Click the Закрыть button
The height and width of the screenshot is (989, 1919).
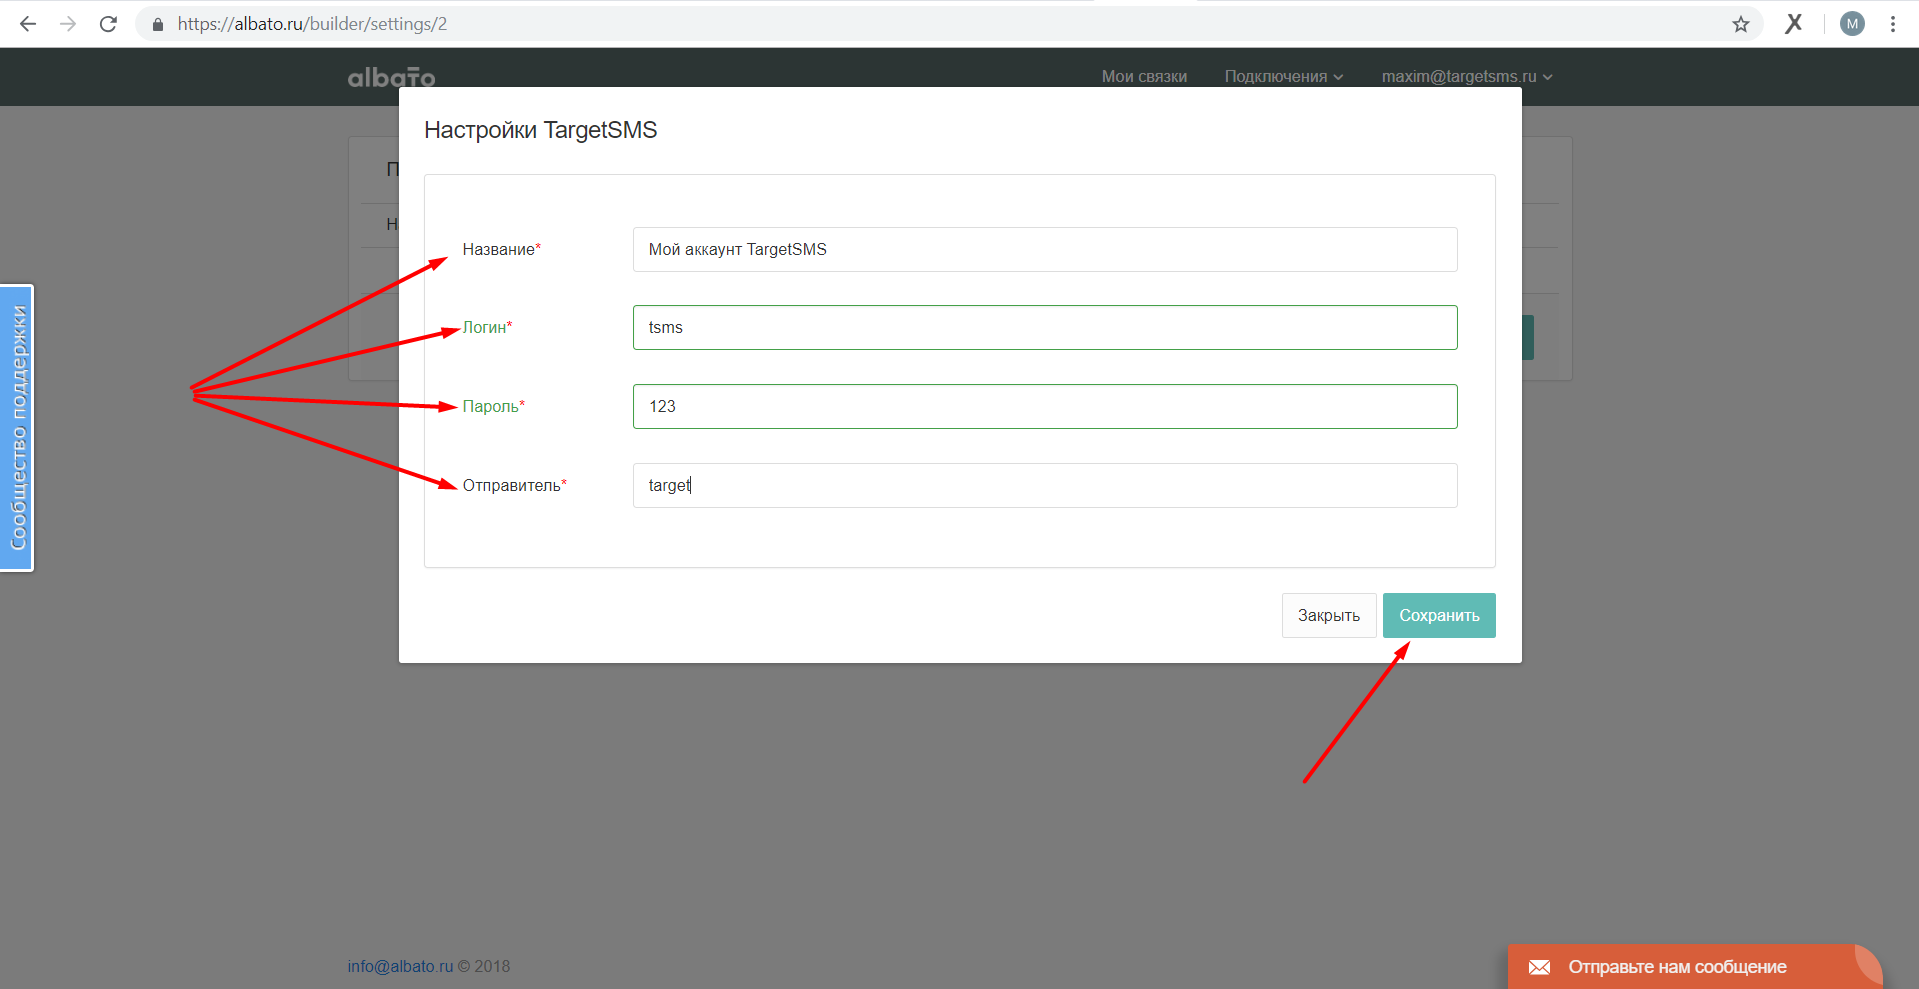coord(1329,615)
